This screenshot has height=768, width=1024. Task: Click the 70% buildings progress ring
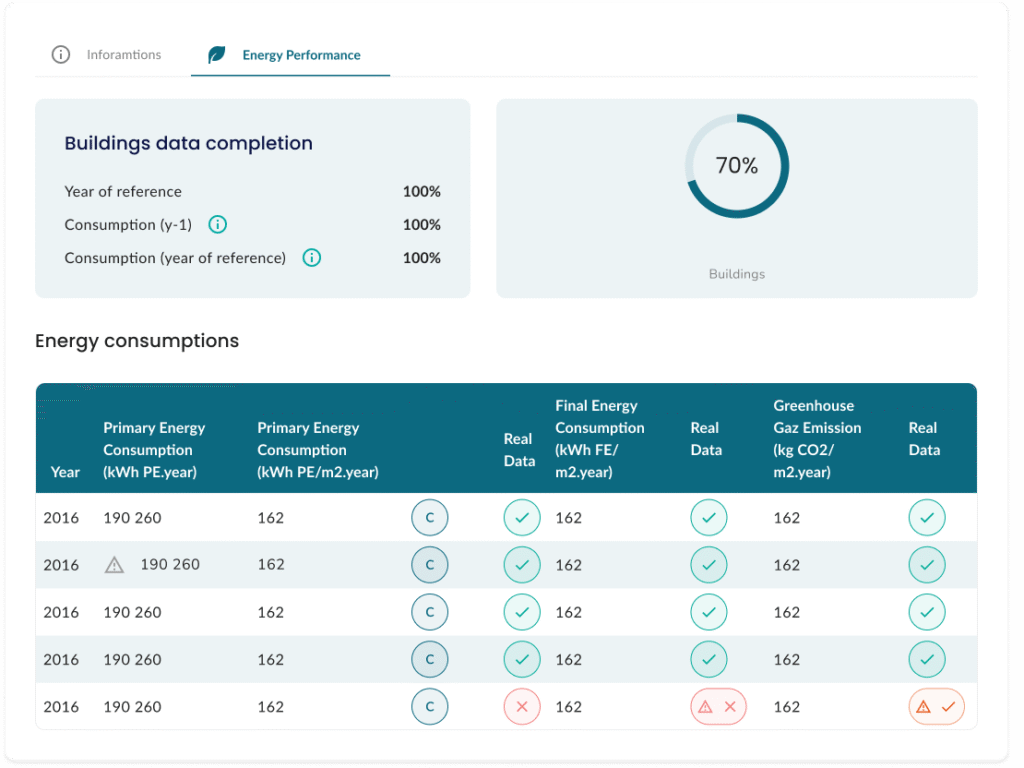click(737, 166)
